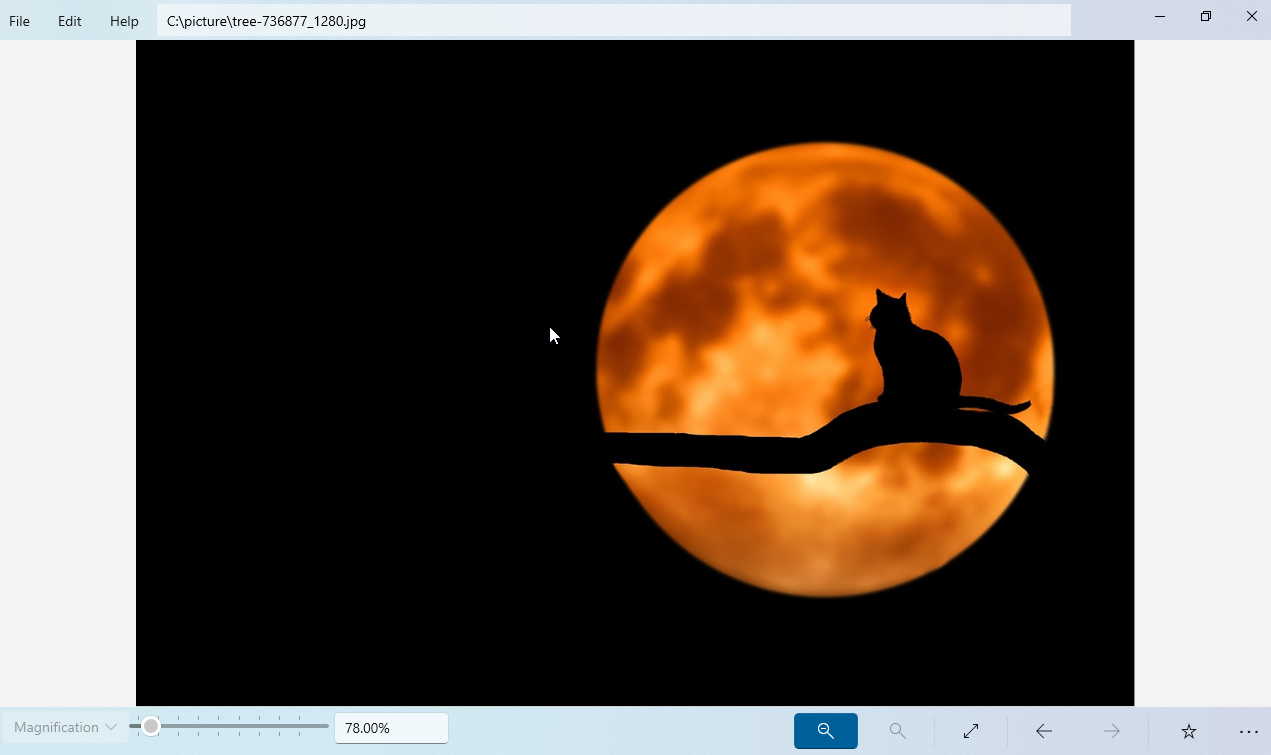Click the magnification slider handle
The height and width of the screenshot is (755, 1271).
[151, 726]
